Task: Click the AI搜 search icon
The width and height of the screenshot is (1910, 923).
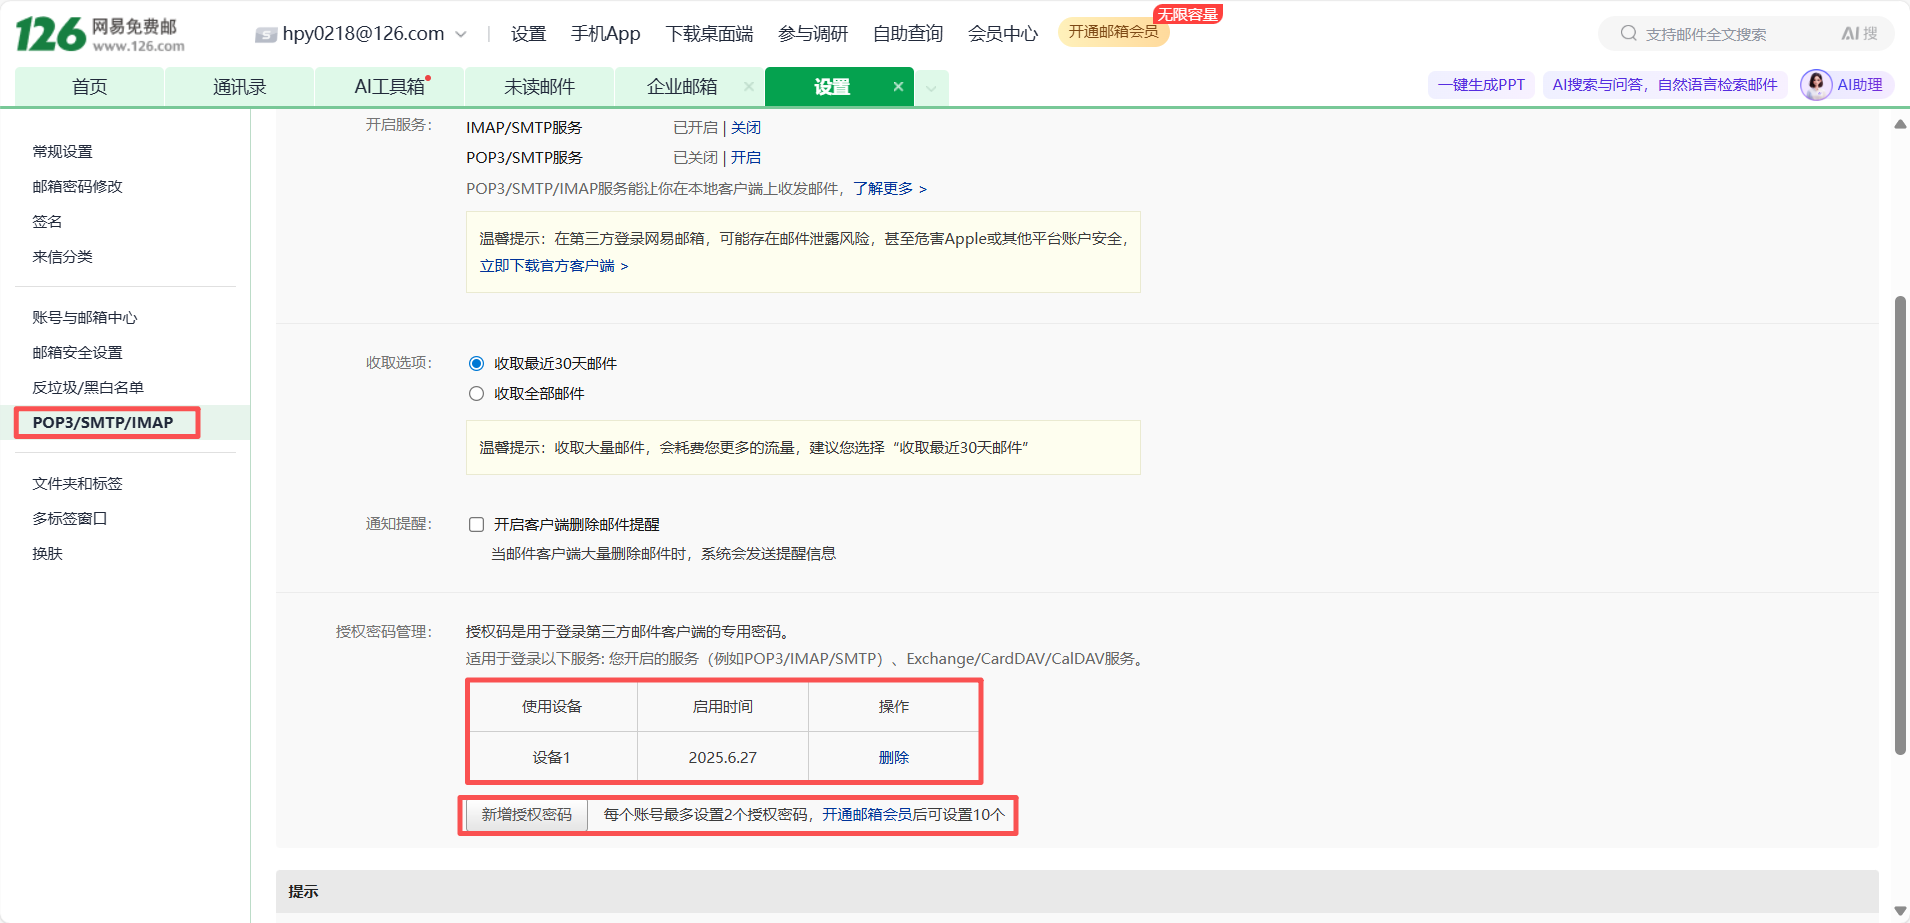Action: click(1858, 33)
